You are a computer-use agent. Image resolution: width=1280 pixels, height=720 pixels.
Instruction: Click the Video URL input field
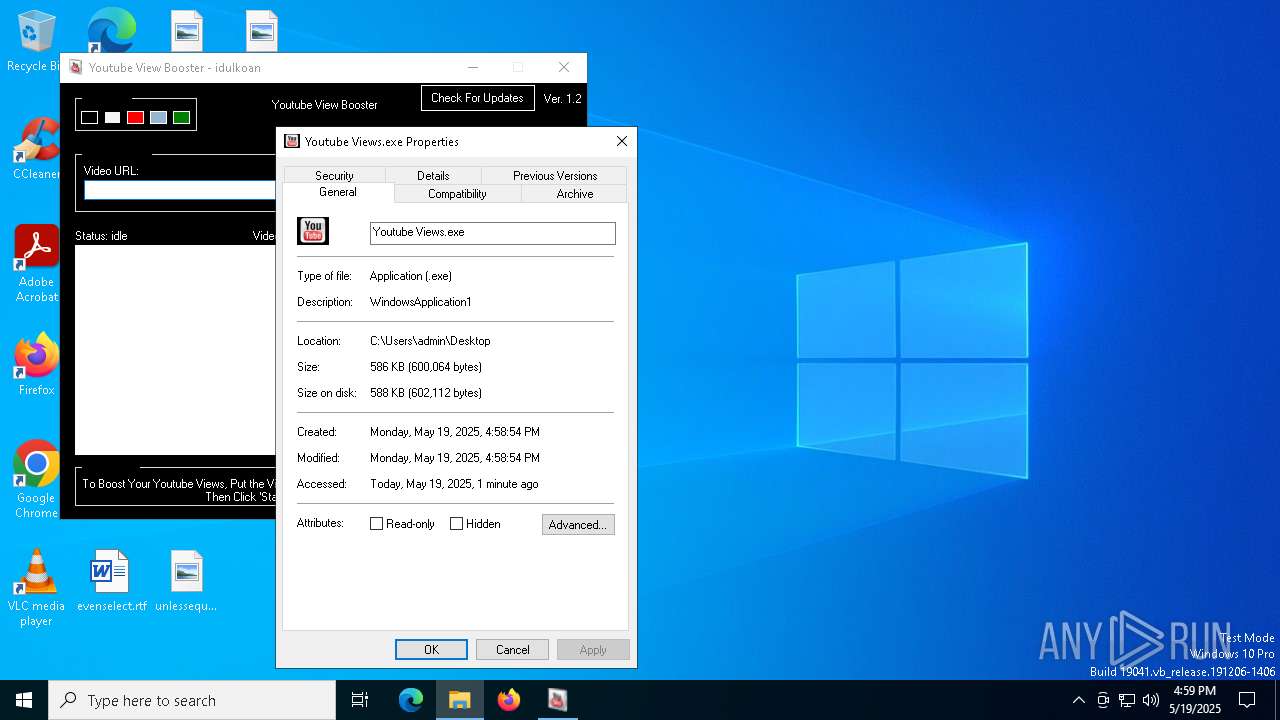180,190
